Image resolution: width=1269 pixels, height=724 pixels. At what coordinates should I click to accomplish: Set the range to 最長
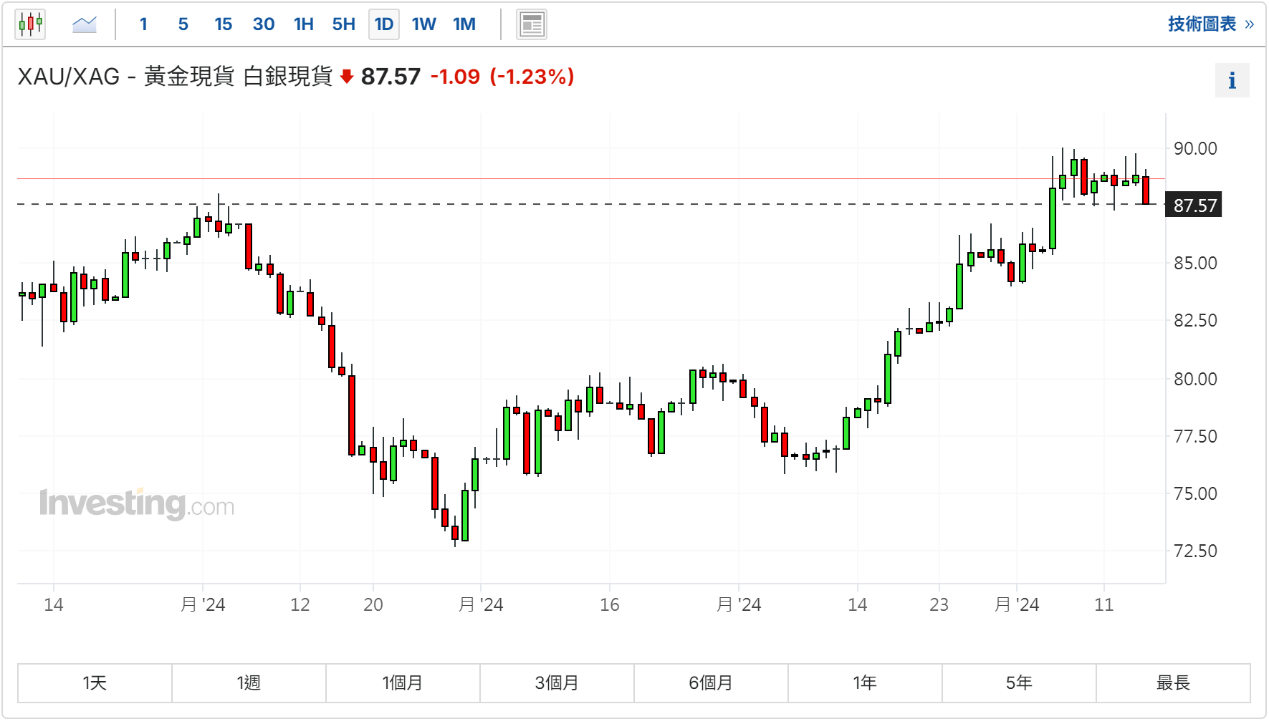pyautogui.click(x=1173, y=683)
